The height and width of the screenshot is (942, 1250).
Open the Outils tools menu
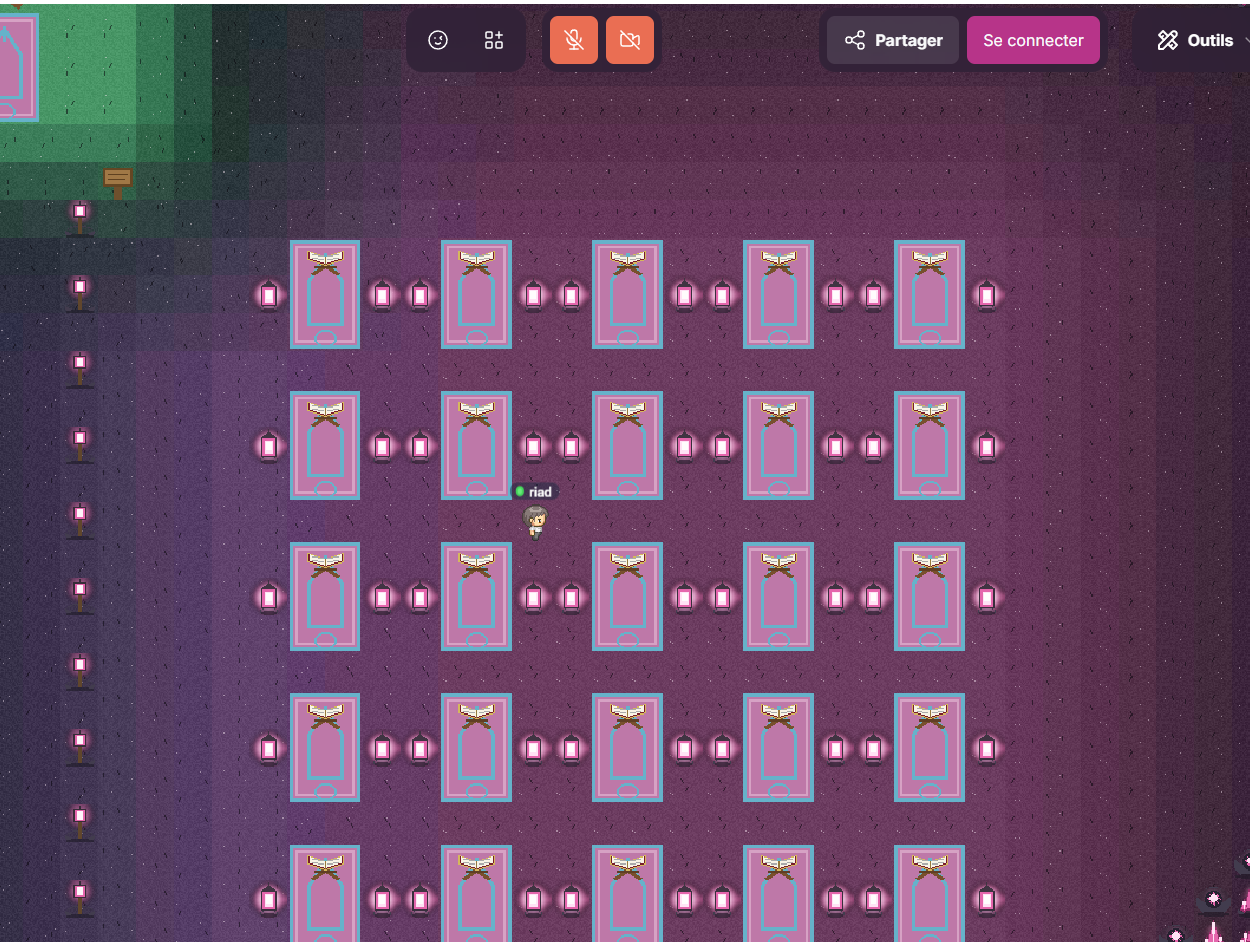point(1197,40)
